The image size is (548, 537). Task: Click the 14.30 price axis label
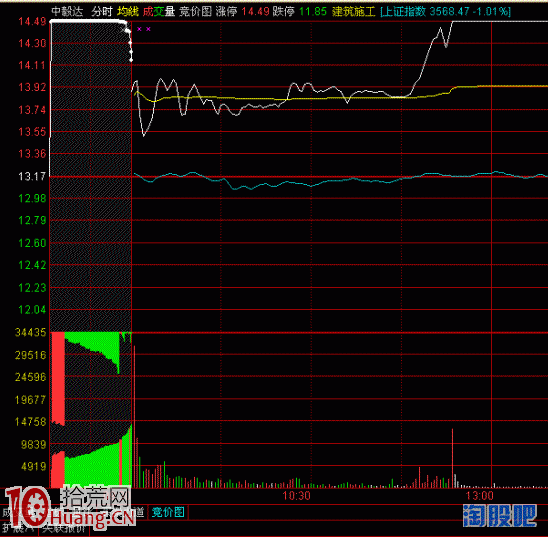(32, 43)
